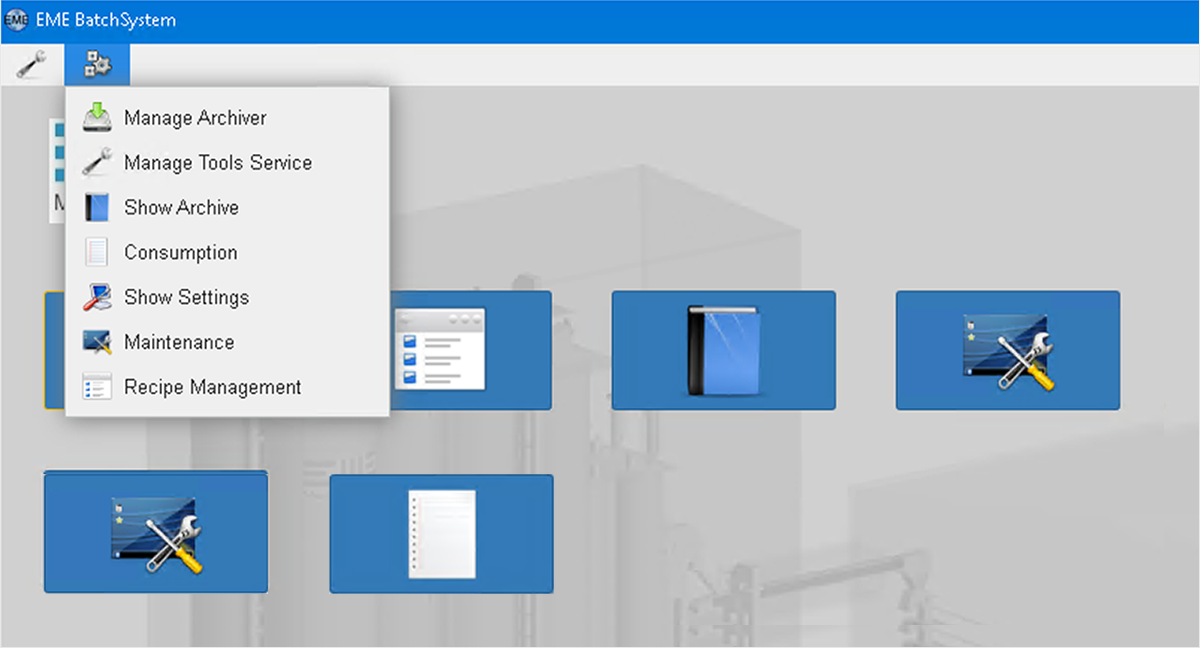Open Recipe Management menu entry
This screenshot has width=1200, height=648.
click(227, 387)
